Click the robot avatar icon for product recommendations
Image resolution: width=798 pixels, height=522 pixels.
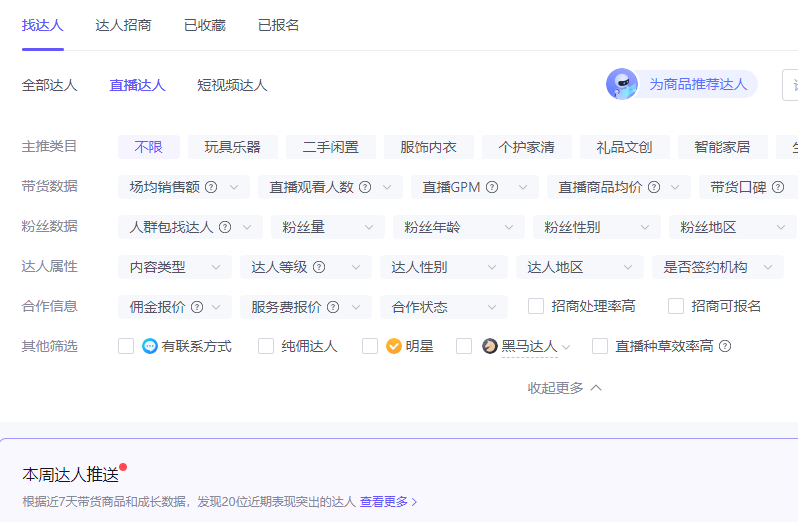(x=622, y=84)
